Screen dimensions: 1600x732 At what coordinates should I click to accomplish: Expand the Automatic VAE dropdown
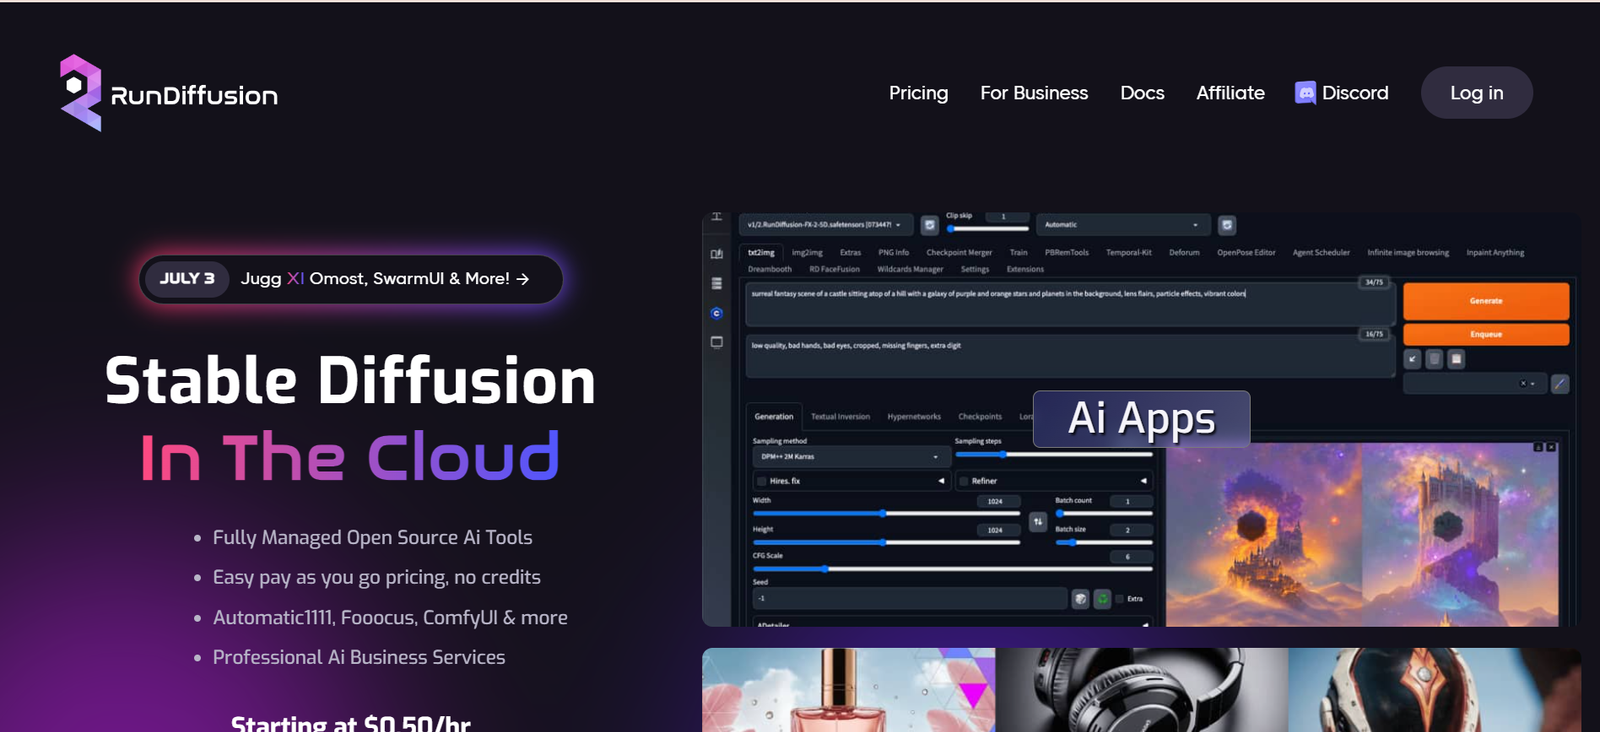click(x=1122, y=225)
